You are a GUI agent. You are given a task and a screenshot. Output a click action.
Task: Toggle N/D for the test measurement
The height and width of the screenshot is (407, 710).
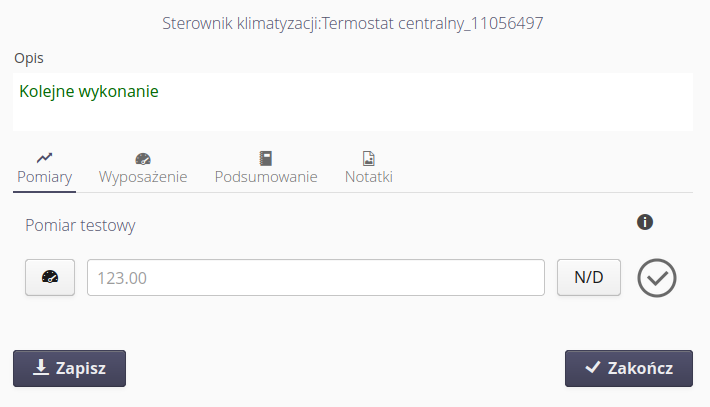(588, 278)
